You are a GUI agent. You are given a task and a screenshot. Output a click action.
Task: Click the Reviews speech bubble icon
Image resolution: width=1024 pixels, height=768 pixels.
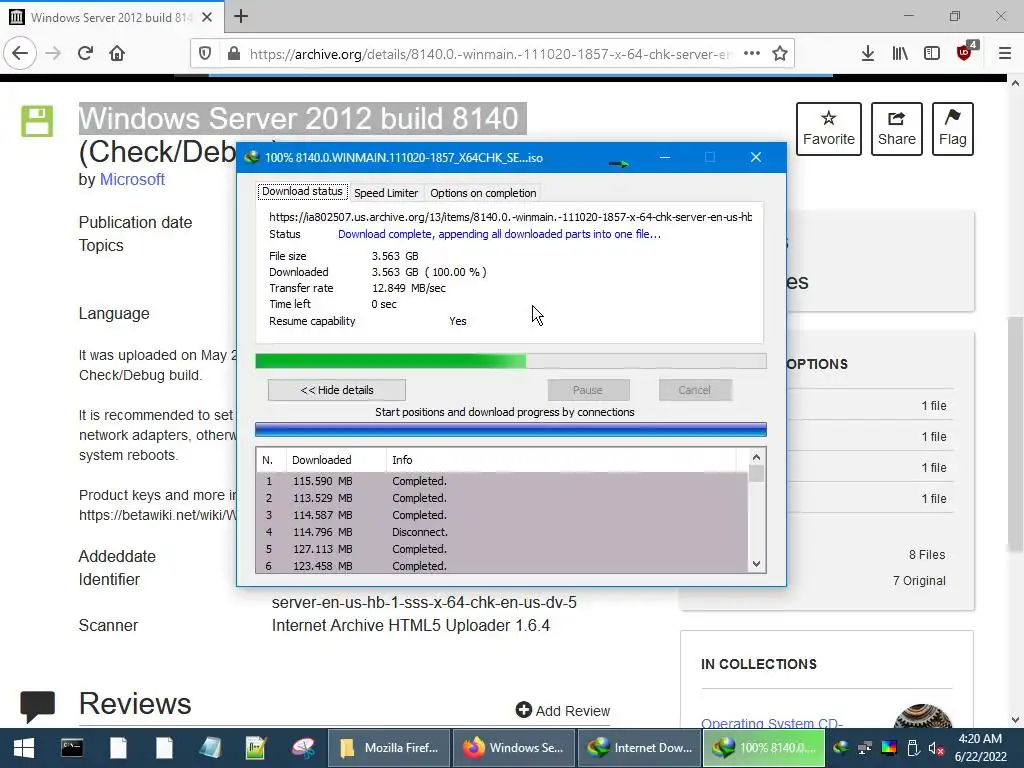37,705
